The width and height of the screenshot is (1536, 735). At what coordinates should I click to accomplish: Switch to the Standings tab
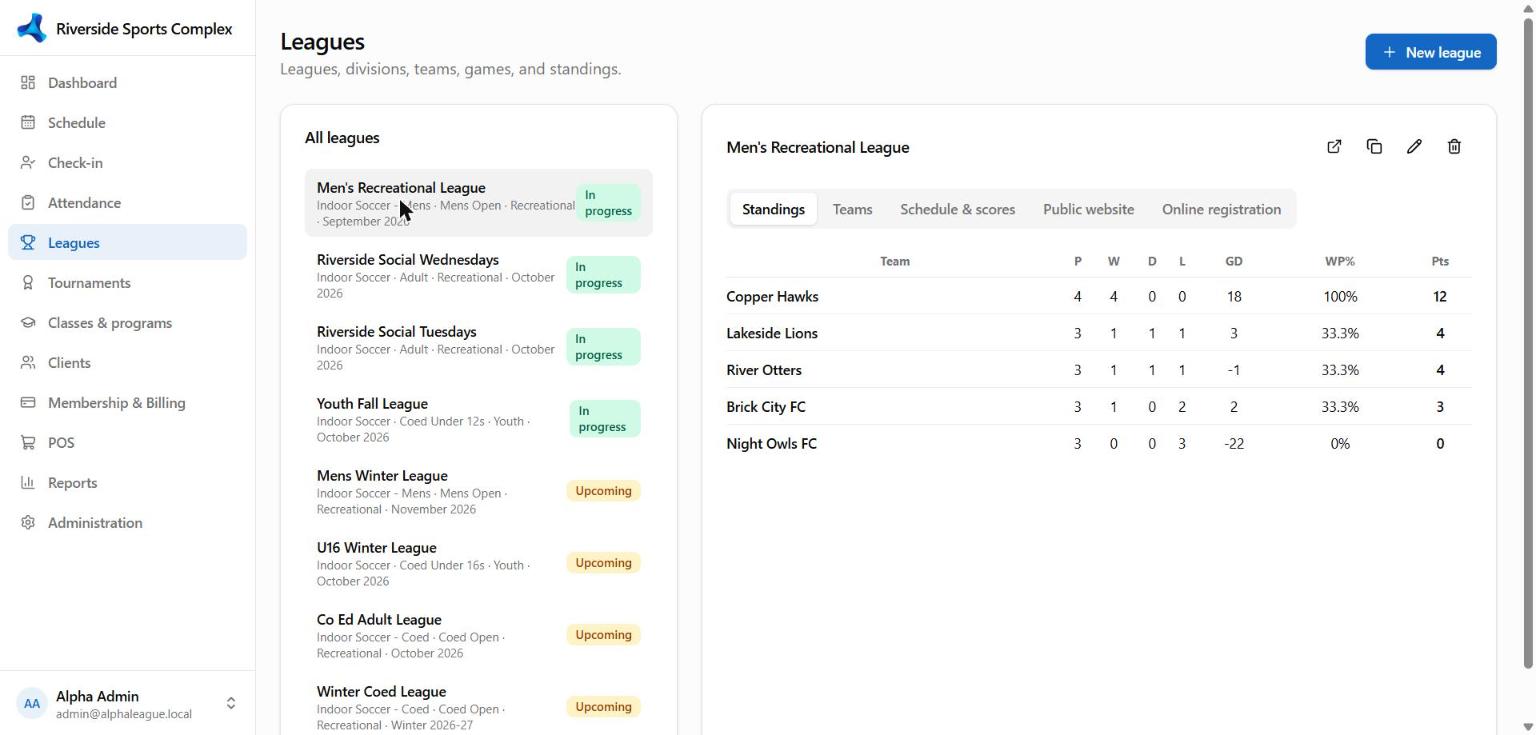click(773, 209)
